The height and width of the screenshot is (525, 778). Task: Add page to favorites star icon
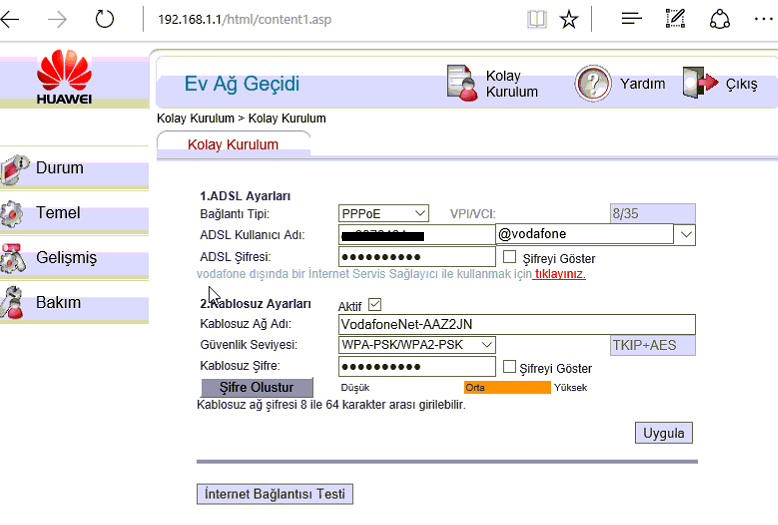coord(569,19)
